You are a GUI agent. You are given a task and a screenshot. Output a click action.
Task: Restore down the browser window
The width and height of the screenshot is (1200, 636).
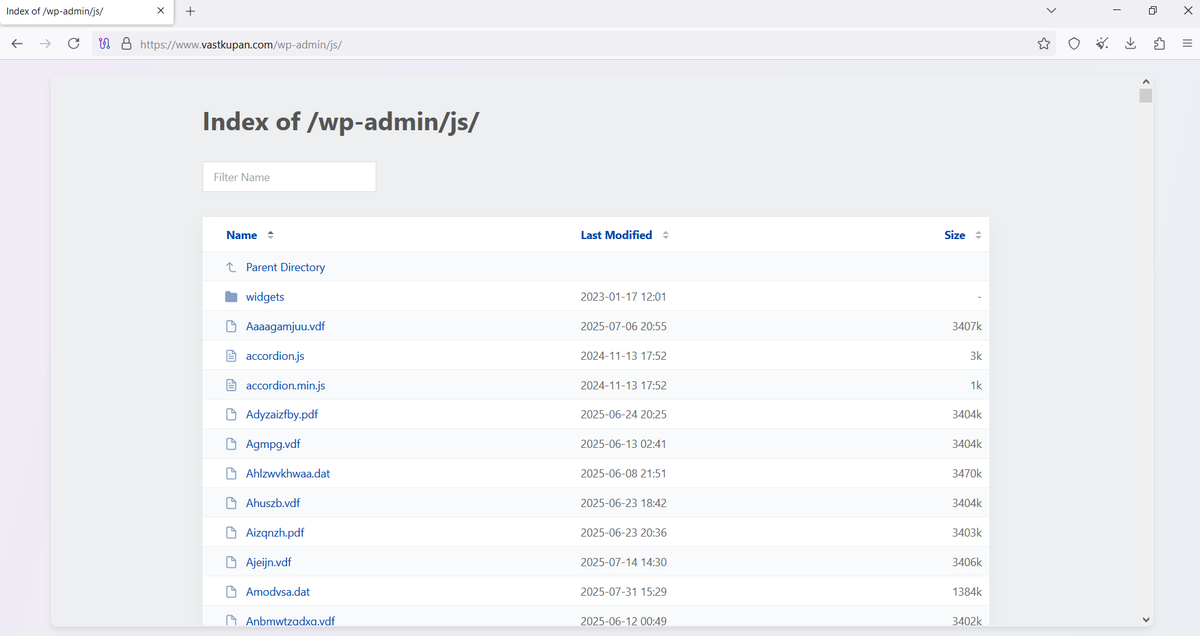click(x=1152, y=10)
